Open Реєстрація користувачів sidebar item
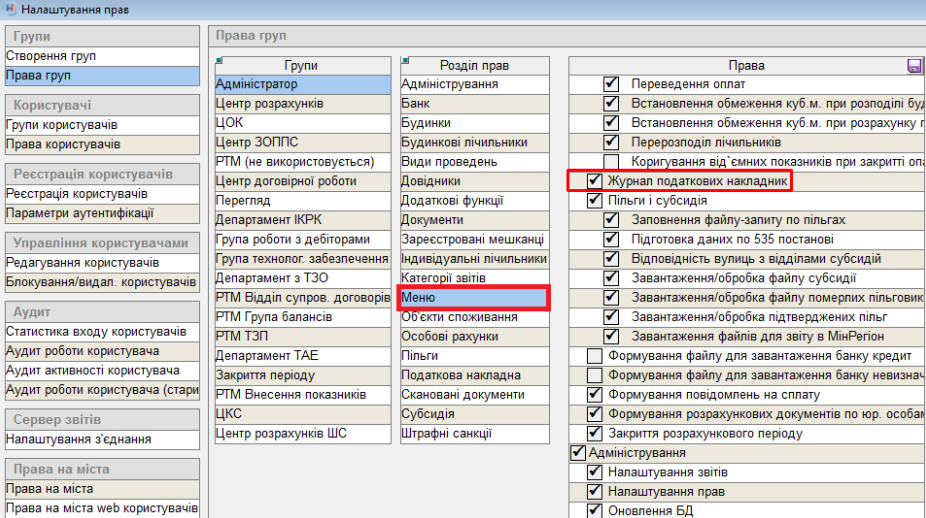The height and width of the screenshot is (518, 926). pos(77,193)
